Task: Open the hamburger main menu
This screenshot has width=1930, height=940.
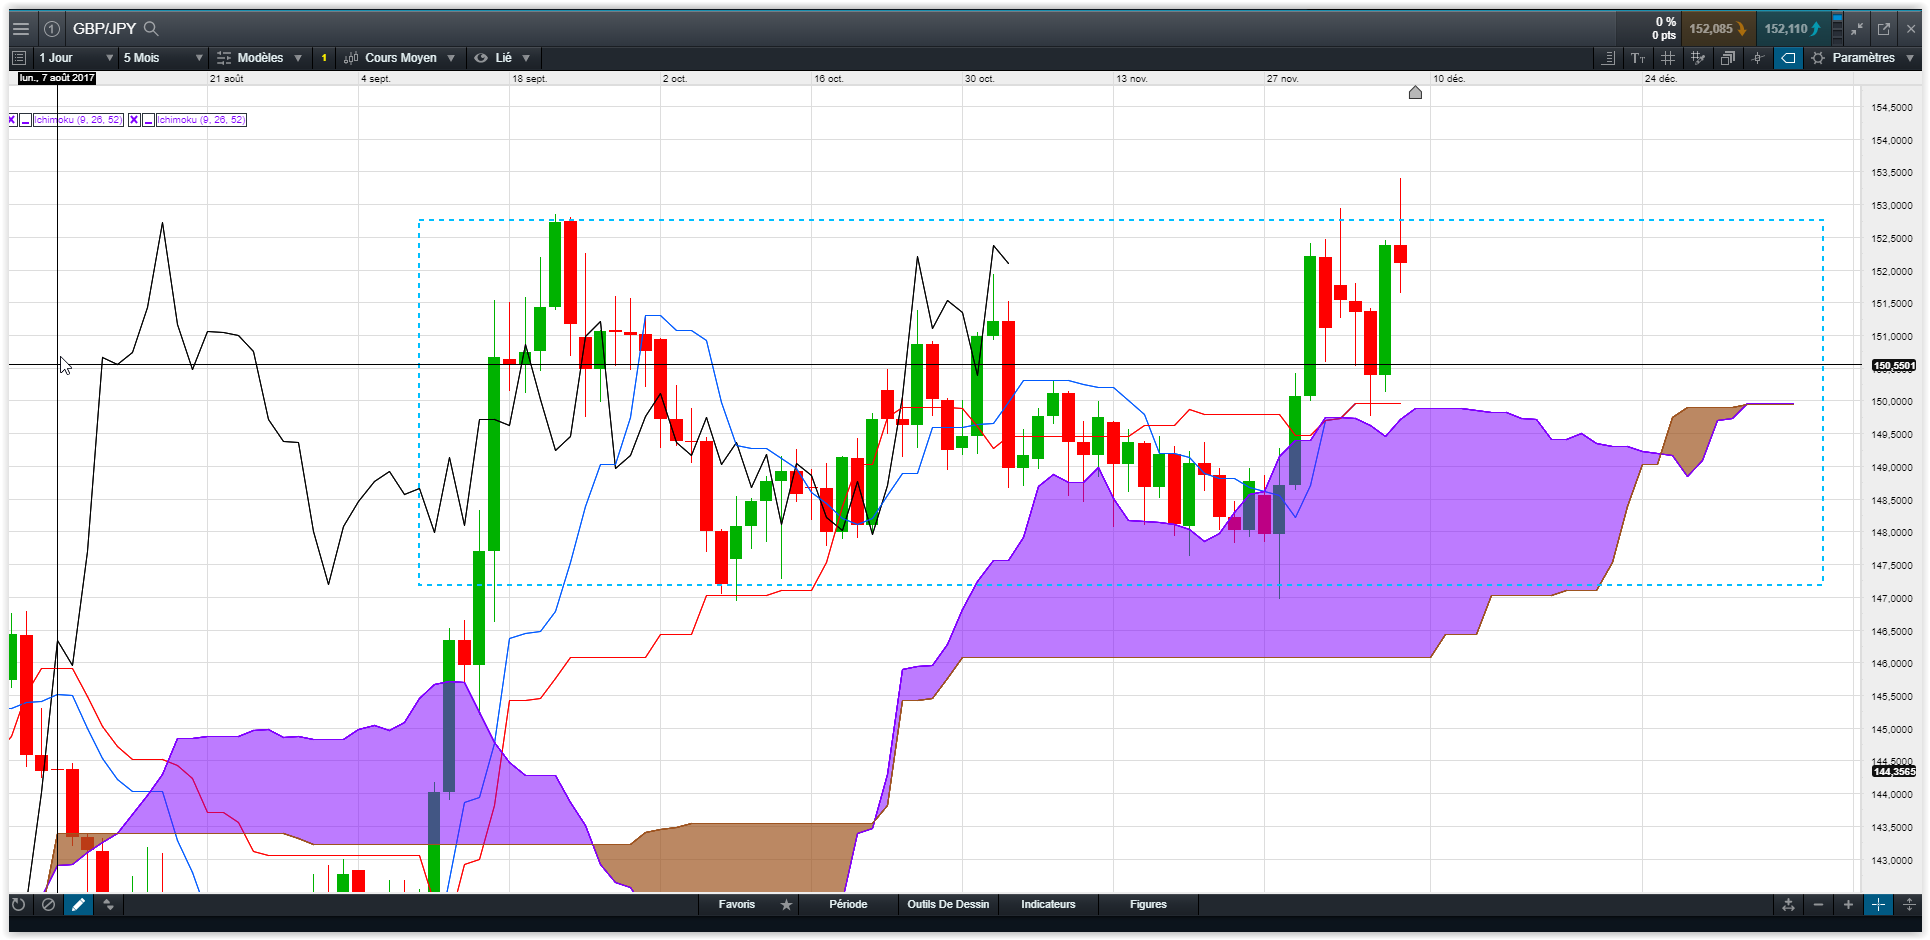Action: tap(20, 29)
